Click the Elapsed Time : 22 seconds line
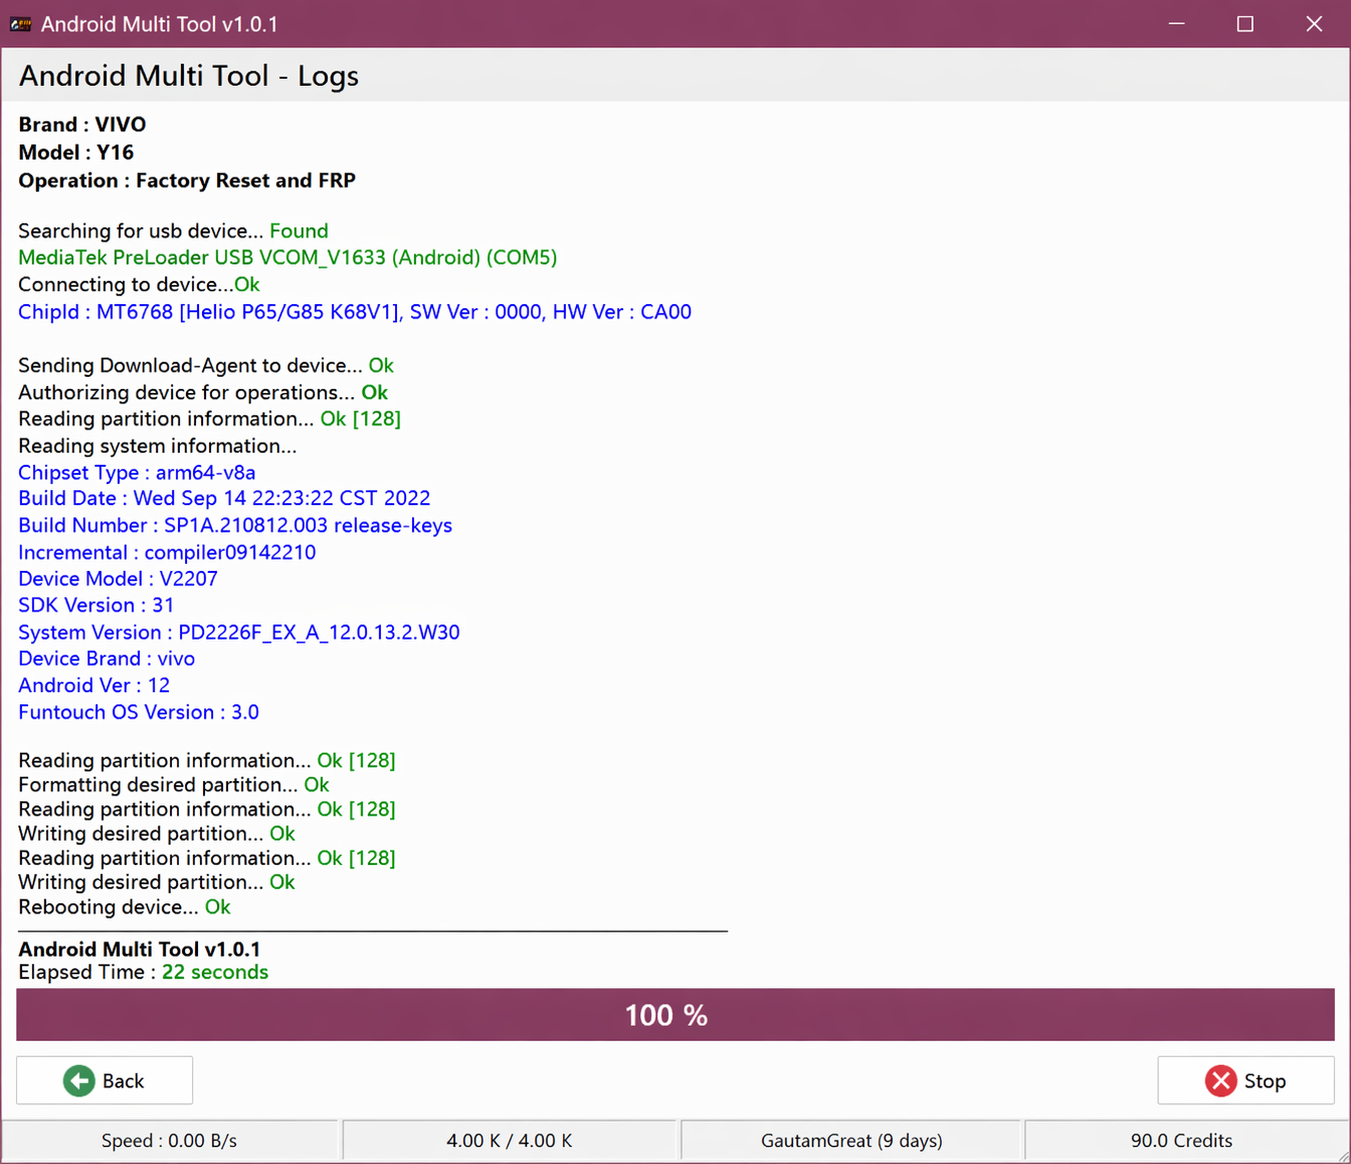This screenshot has height=1164, width=1351. 143,972
